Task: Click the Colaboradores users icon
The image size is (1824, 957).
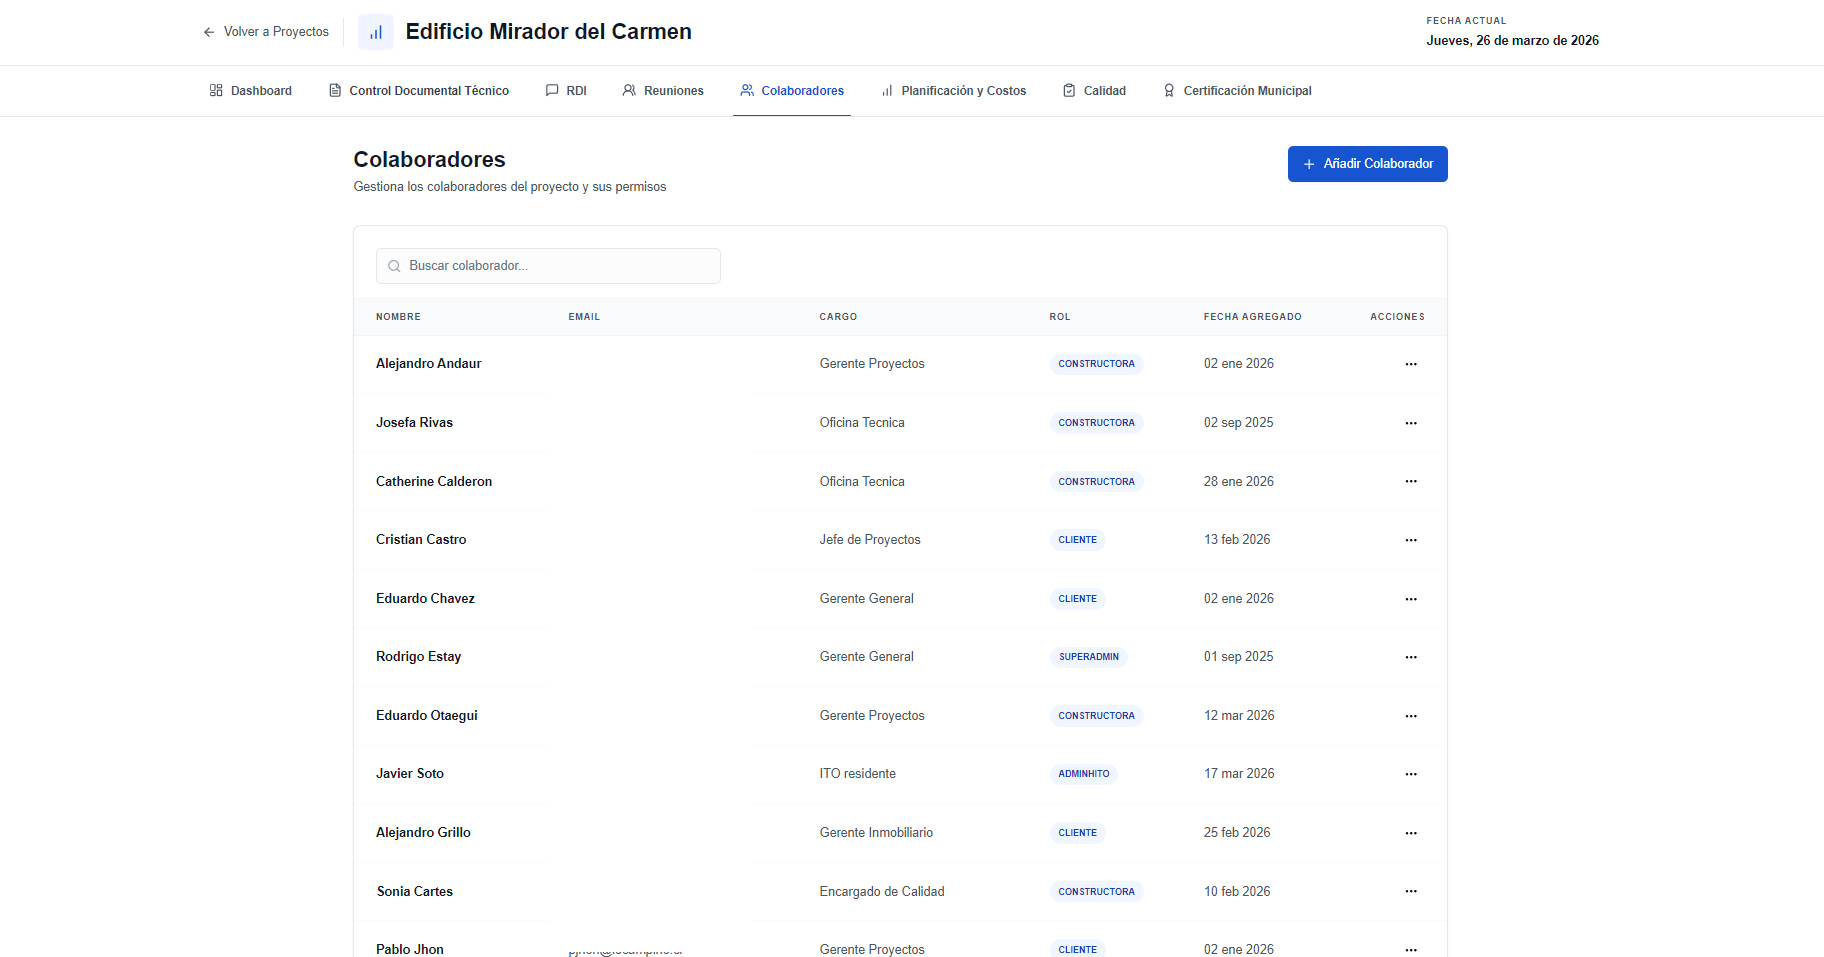Action: [747, 91]
